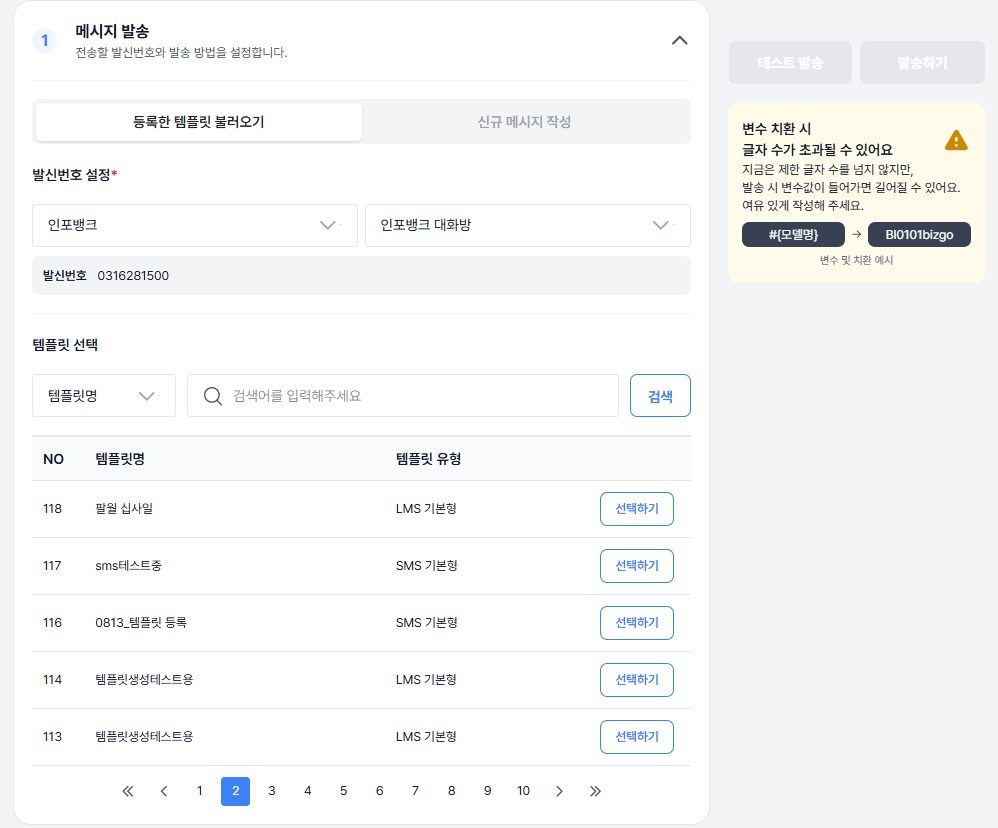Open the 템플릿명 search filter dropdown
The image size is (998, 828).
[103, 395]
